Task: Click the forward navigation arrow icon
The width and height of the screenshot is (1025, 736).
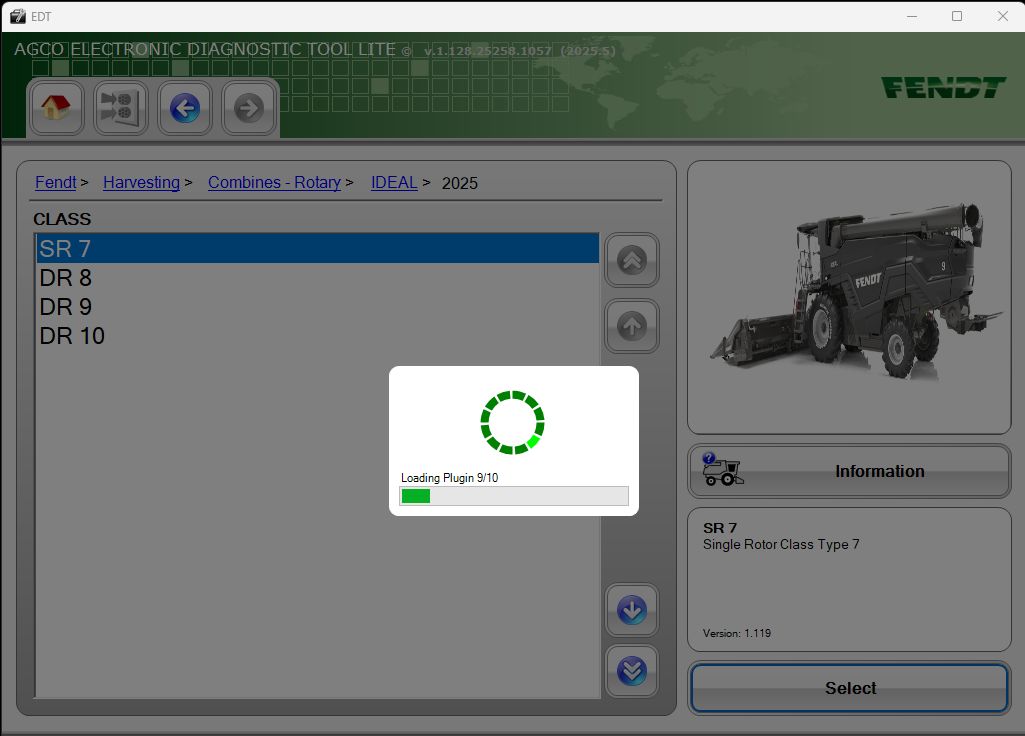Action: click(248, 108)
